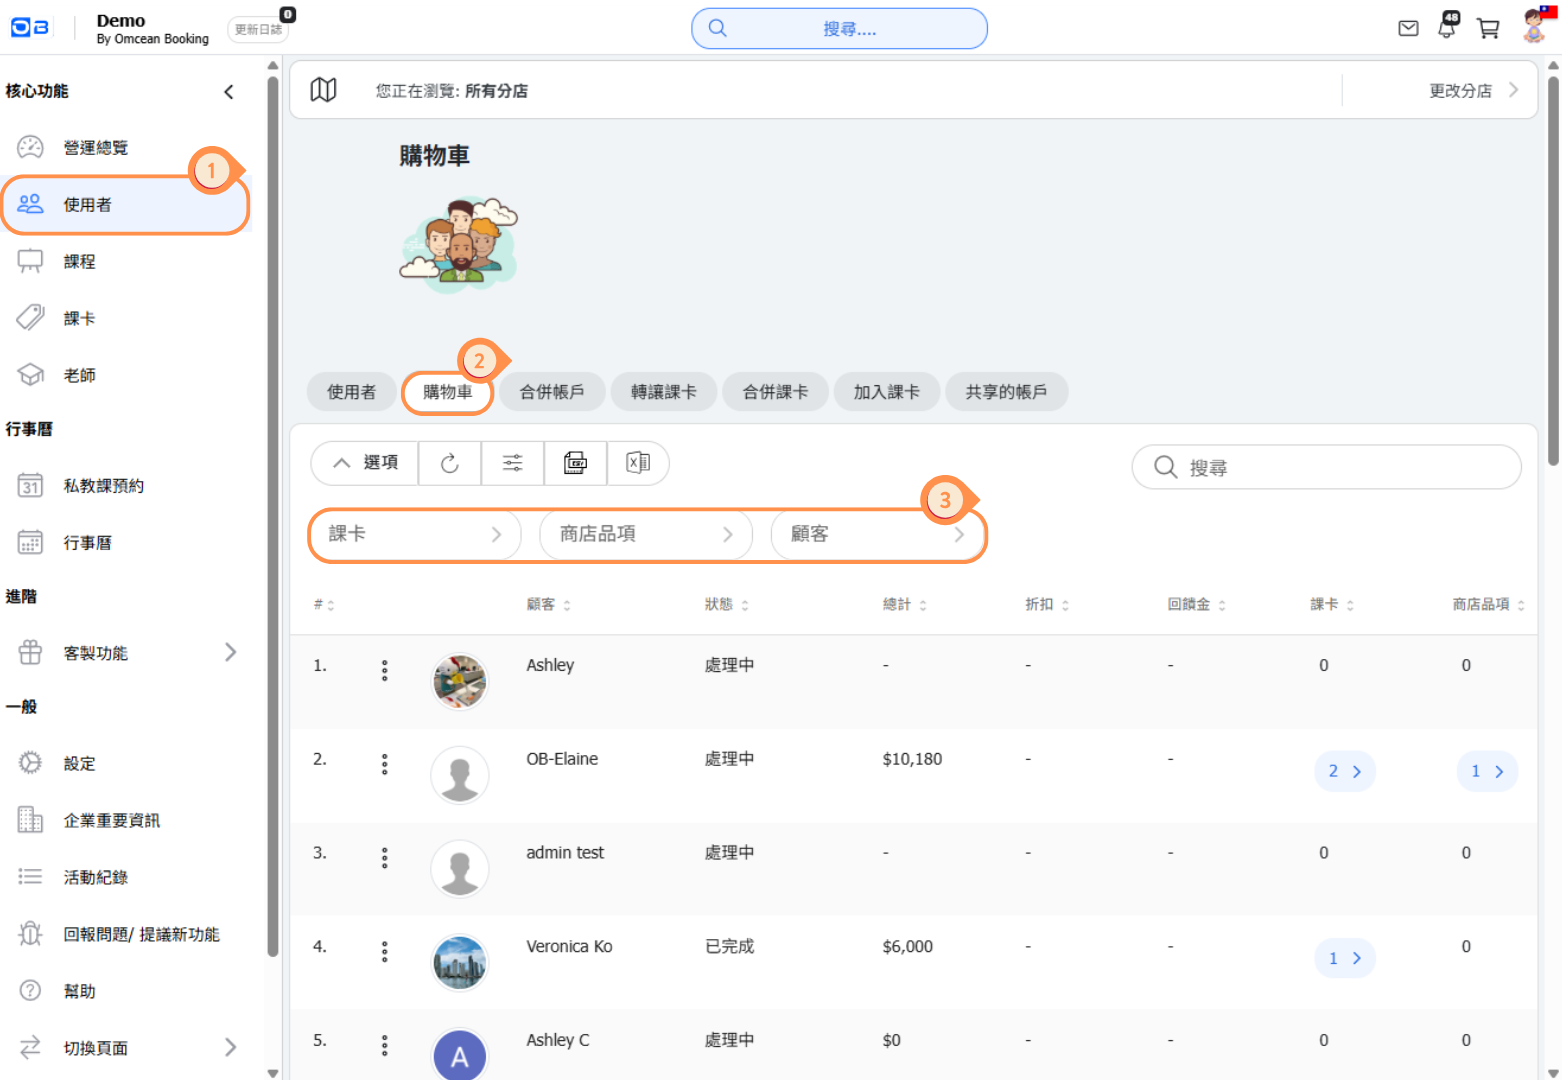Export list using the Excel icon
Image resolution: width=1562 pixels, height=1080 pixels.
pyautogui.click(x=637, y=463)
